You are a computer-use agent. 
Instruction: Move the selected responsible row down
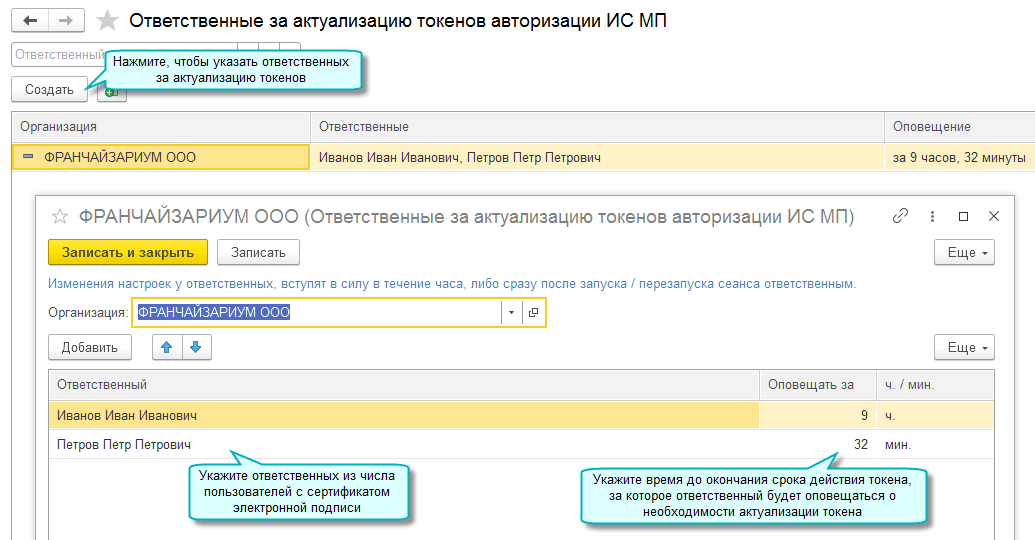coord(196,347)
